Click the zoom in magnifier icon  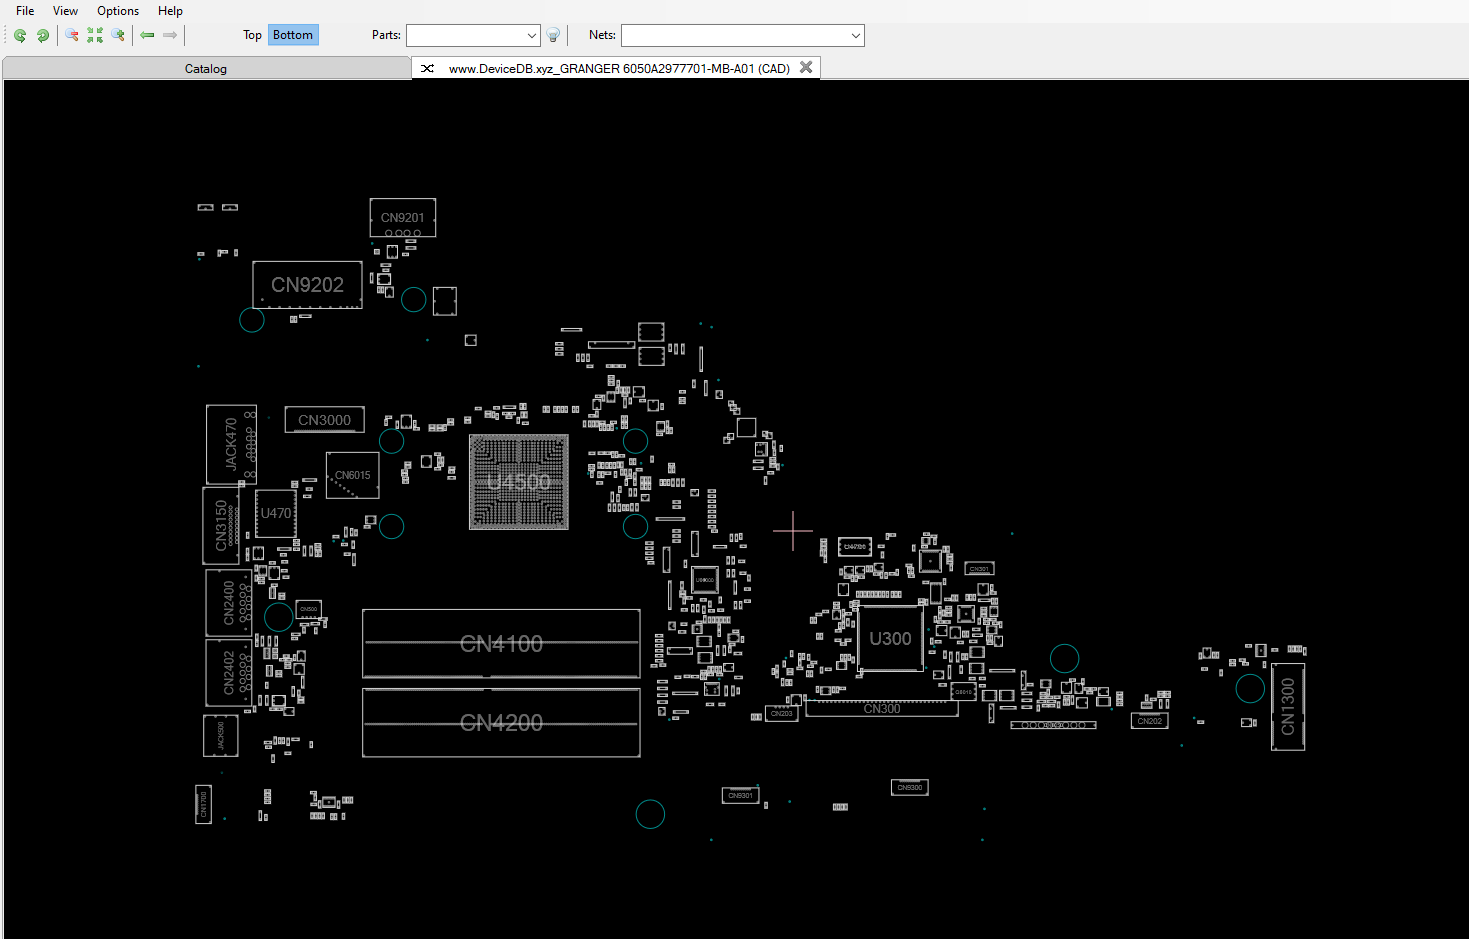tap(118, 35)
